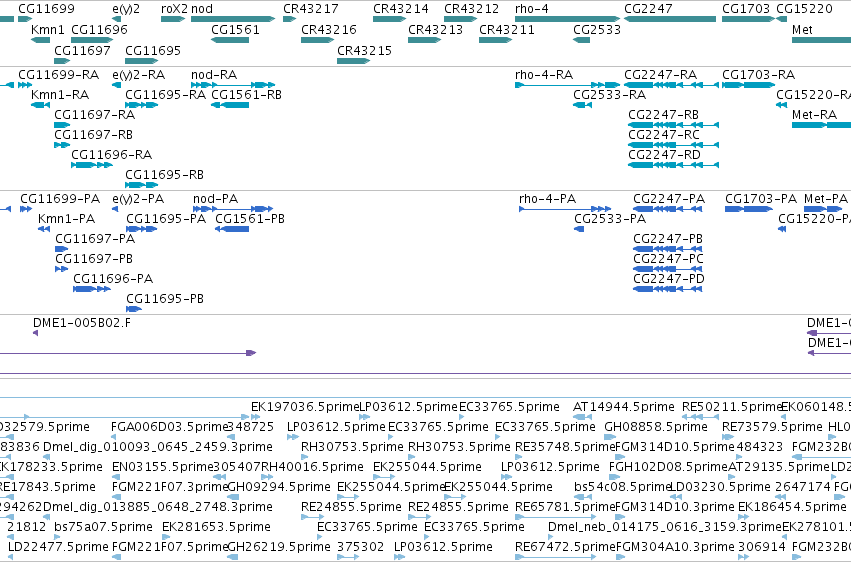Open the CR43211 gene label

click(506, 29)
